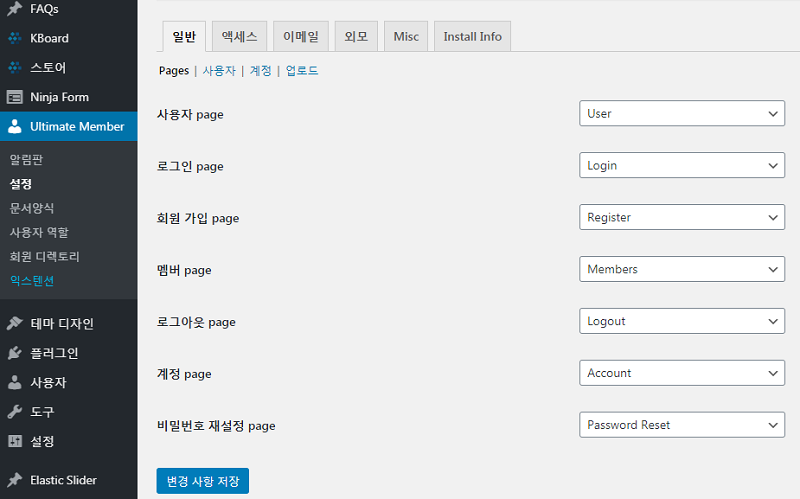Switch to the Install Info tab
This screenshot has height=499, width=800.
[472, 36]
